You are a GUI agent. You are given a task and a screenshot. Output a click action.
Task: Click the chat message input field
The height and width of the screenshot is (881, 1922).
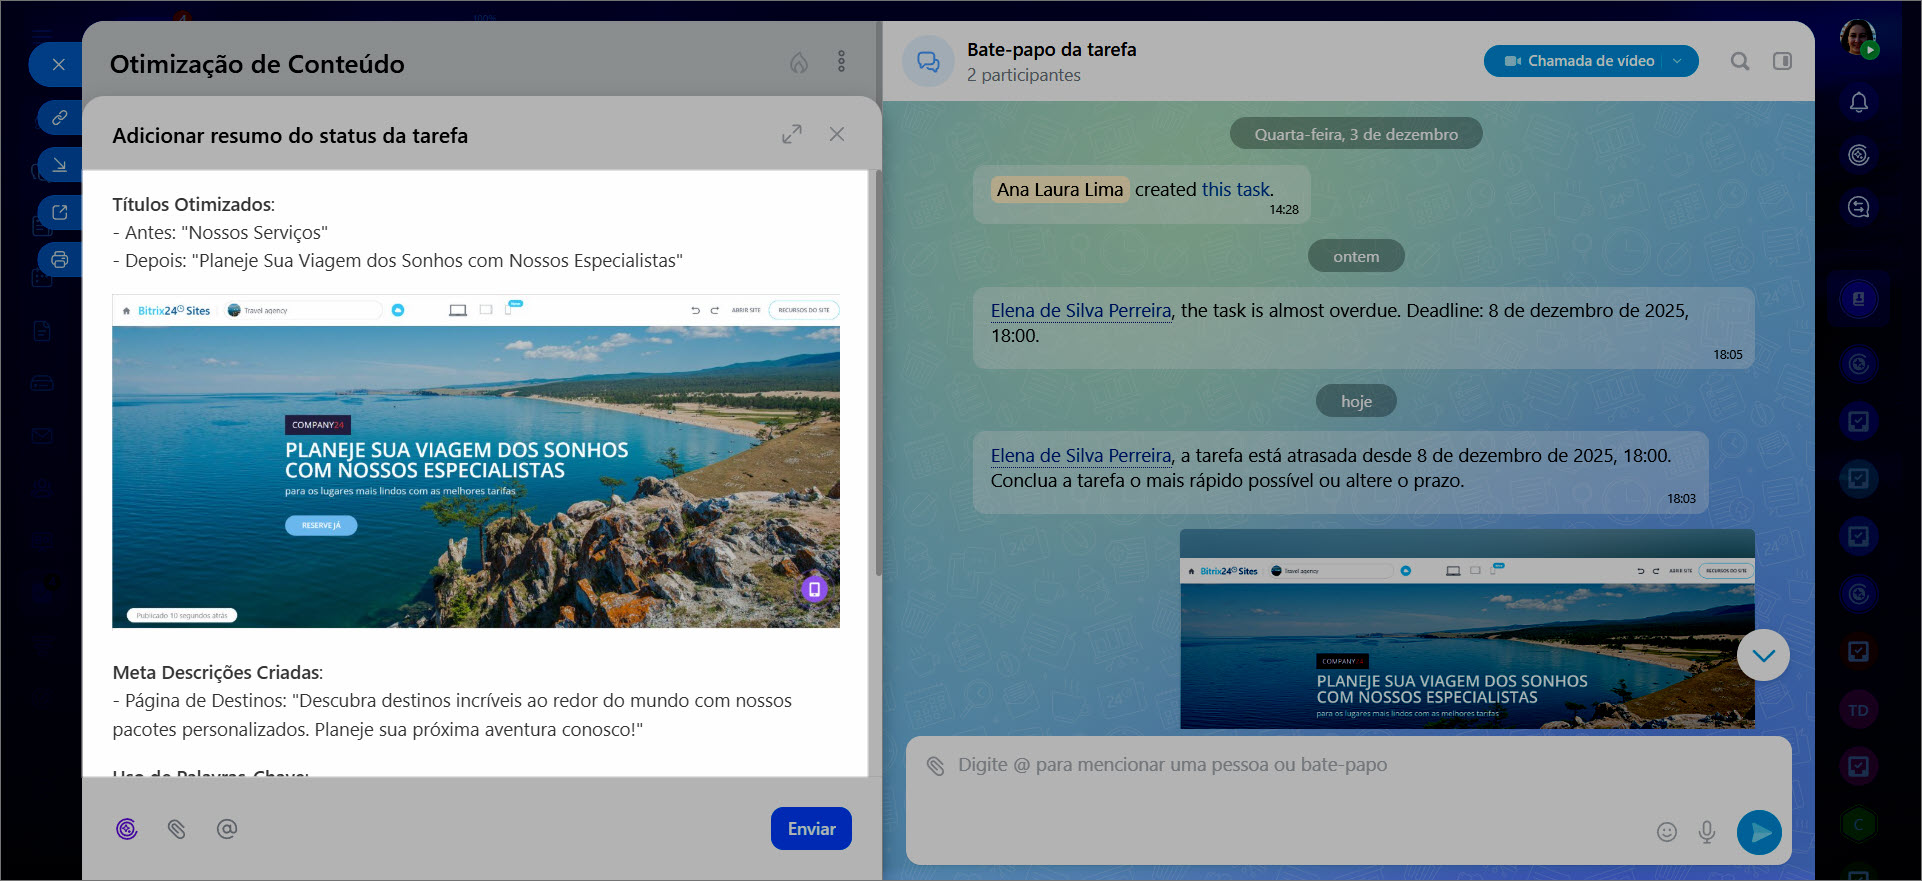click(1300, 765)
